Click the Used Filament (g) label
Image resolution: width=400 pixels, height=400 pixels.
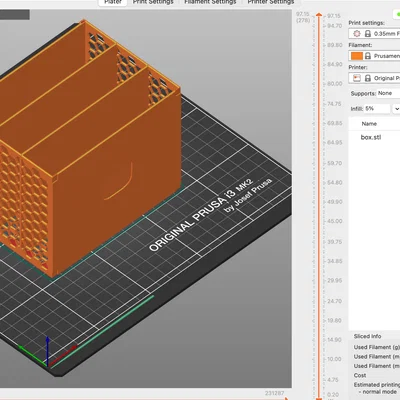(377, 347)
